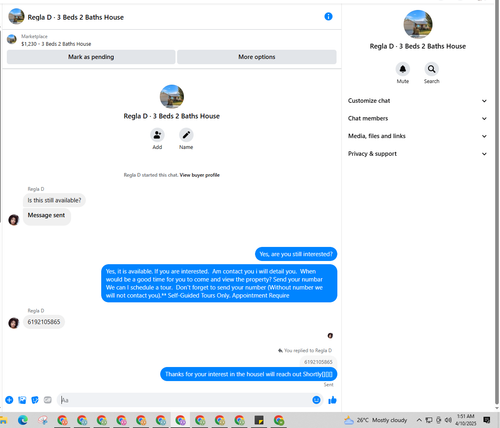Open the conversation information icon
500x428 pixels.
pyautogui.click(x=328, y=16)
